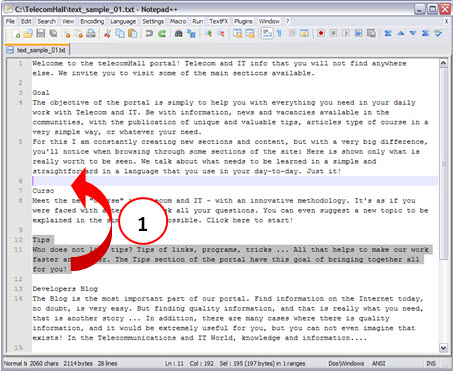Screen dimensions: 453x372
Task: Click the New file toolbar icon
Action: (x=16, y=33)
